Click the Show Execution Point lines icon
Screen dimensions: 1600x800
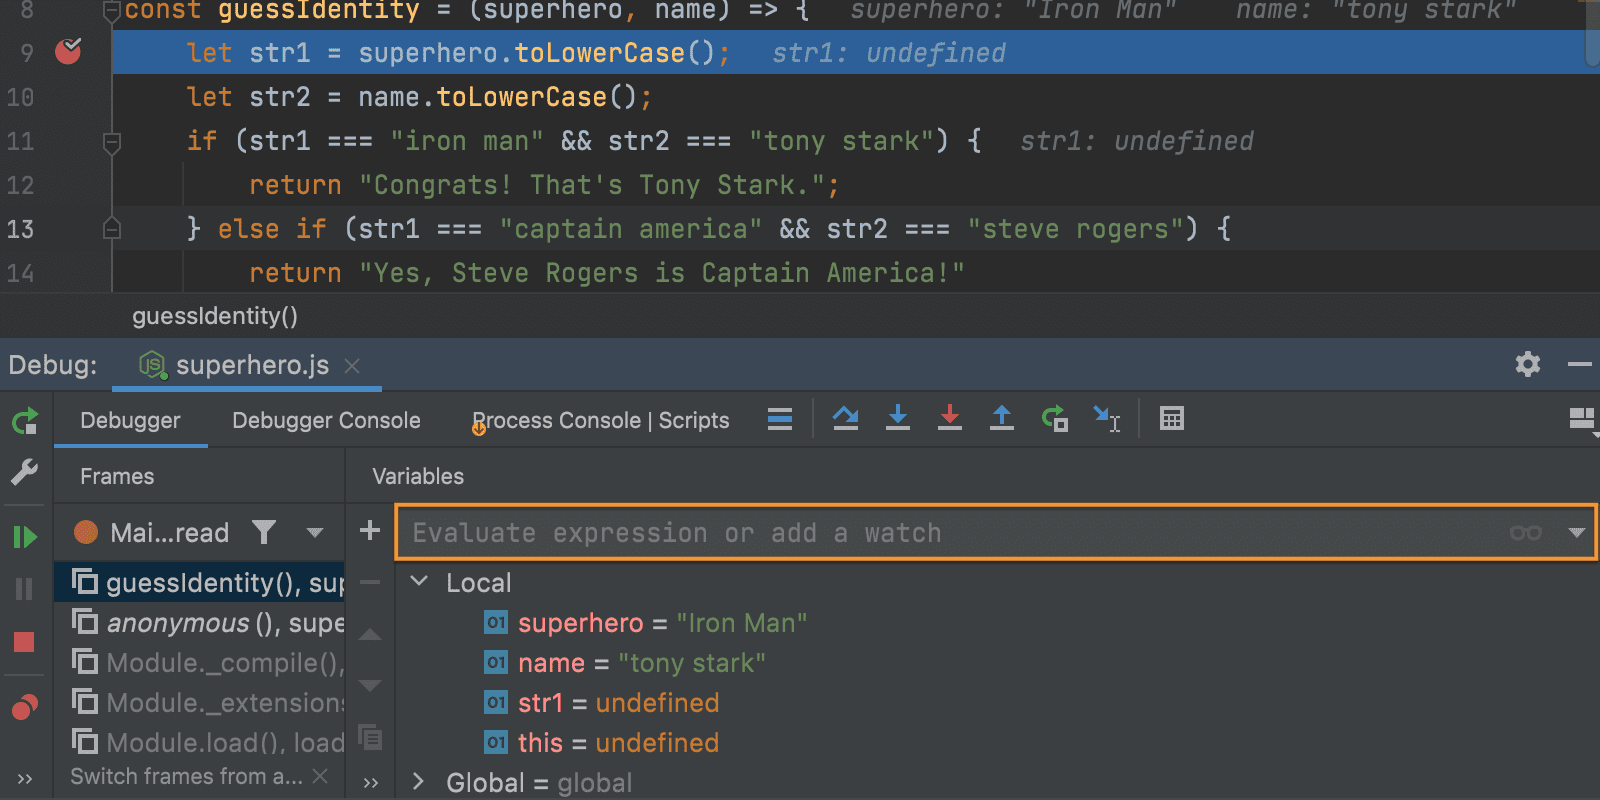[780, 419]
